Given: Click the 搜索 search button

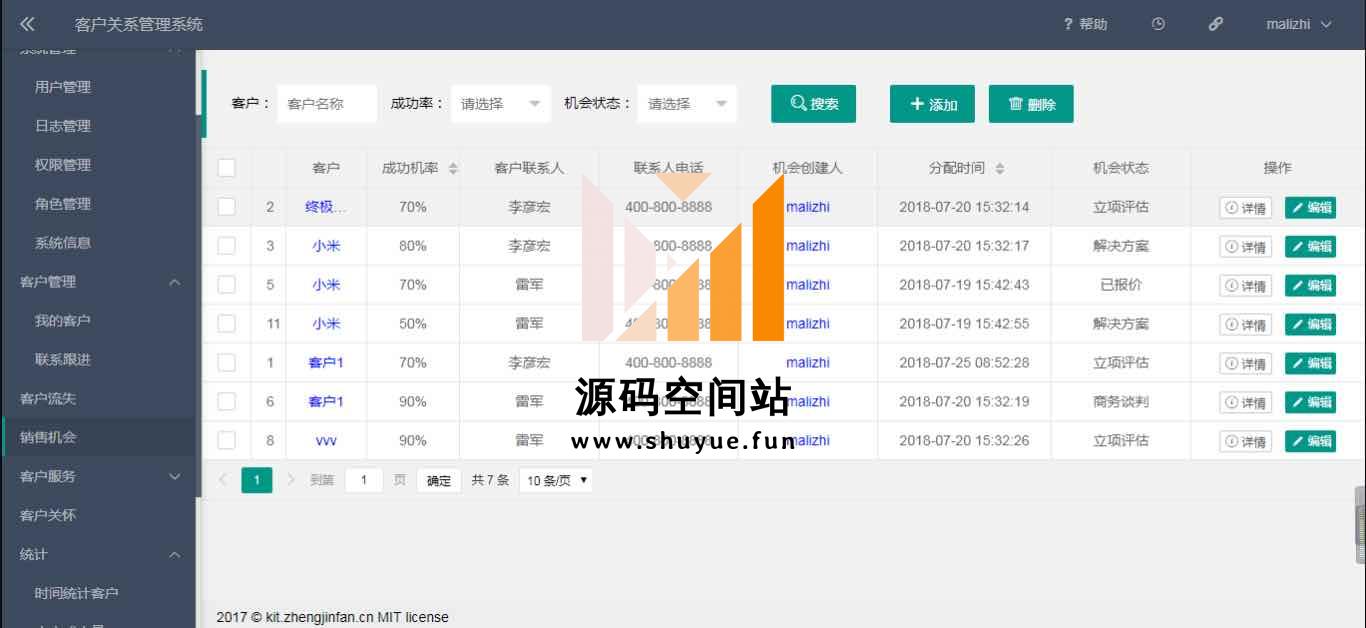Looking at the screenshot, I should 813,104.
